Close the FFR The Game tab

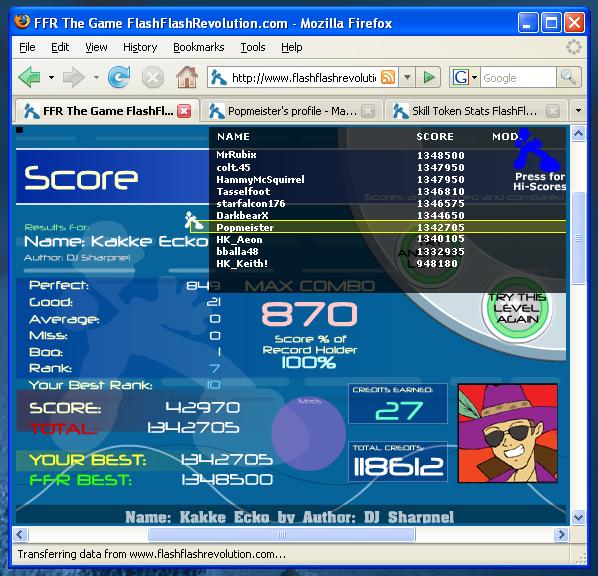(x=184, y=111)
